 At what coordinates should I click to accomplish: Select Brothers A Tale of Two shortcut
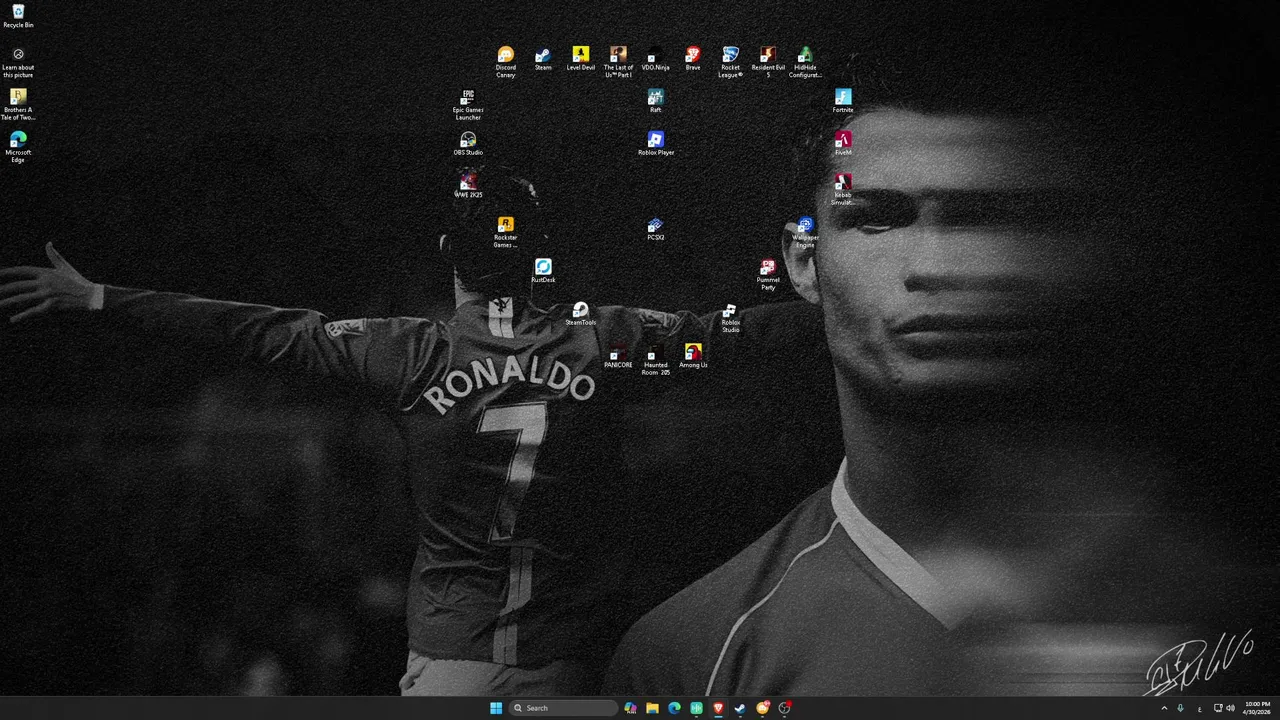tap(18, 105)
